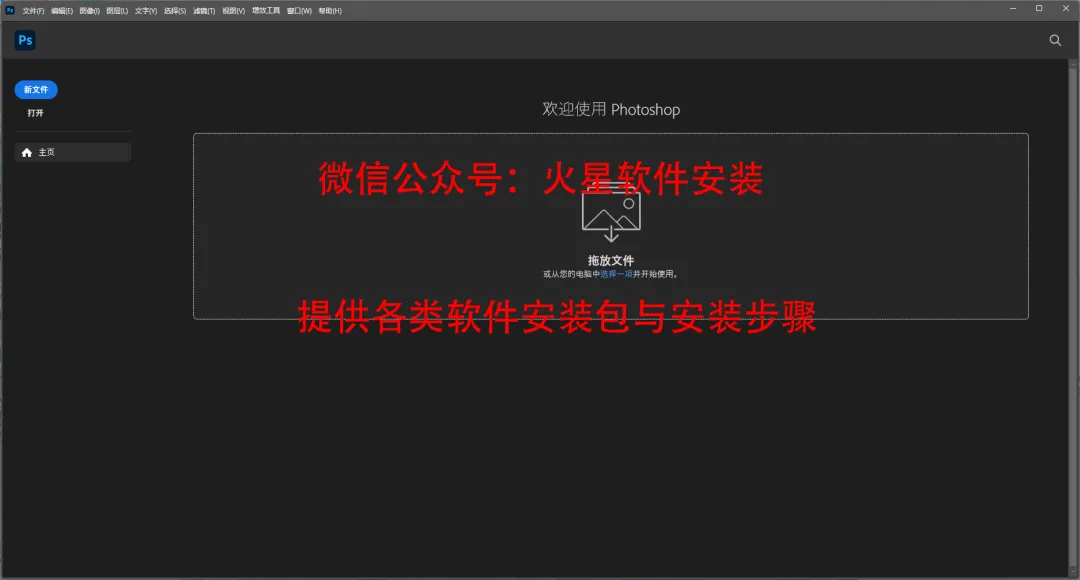Click the 拖放文件 text
Viewport: 1080px width, 580px height.
tap(611, 260)
